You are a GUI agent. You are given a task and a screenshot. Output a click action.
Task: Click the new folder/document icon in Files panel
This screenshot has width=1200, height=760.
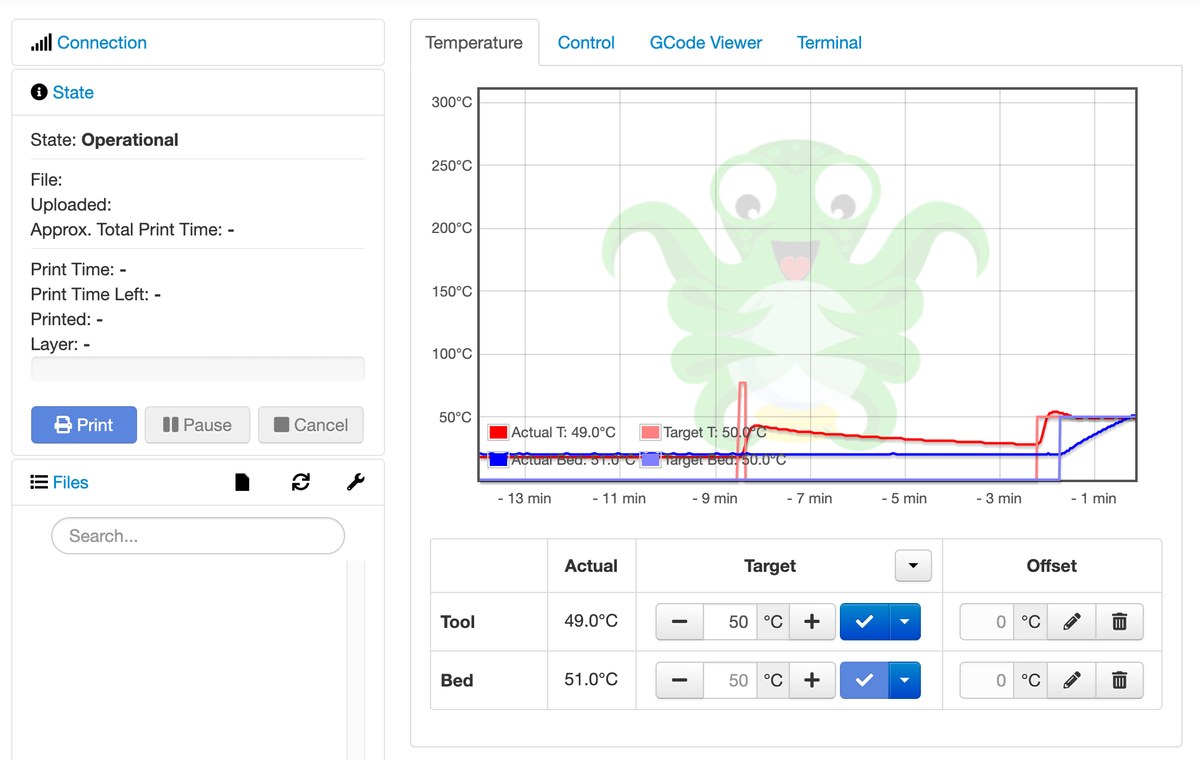pyautogui.click(x=242, y=481)
